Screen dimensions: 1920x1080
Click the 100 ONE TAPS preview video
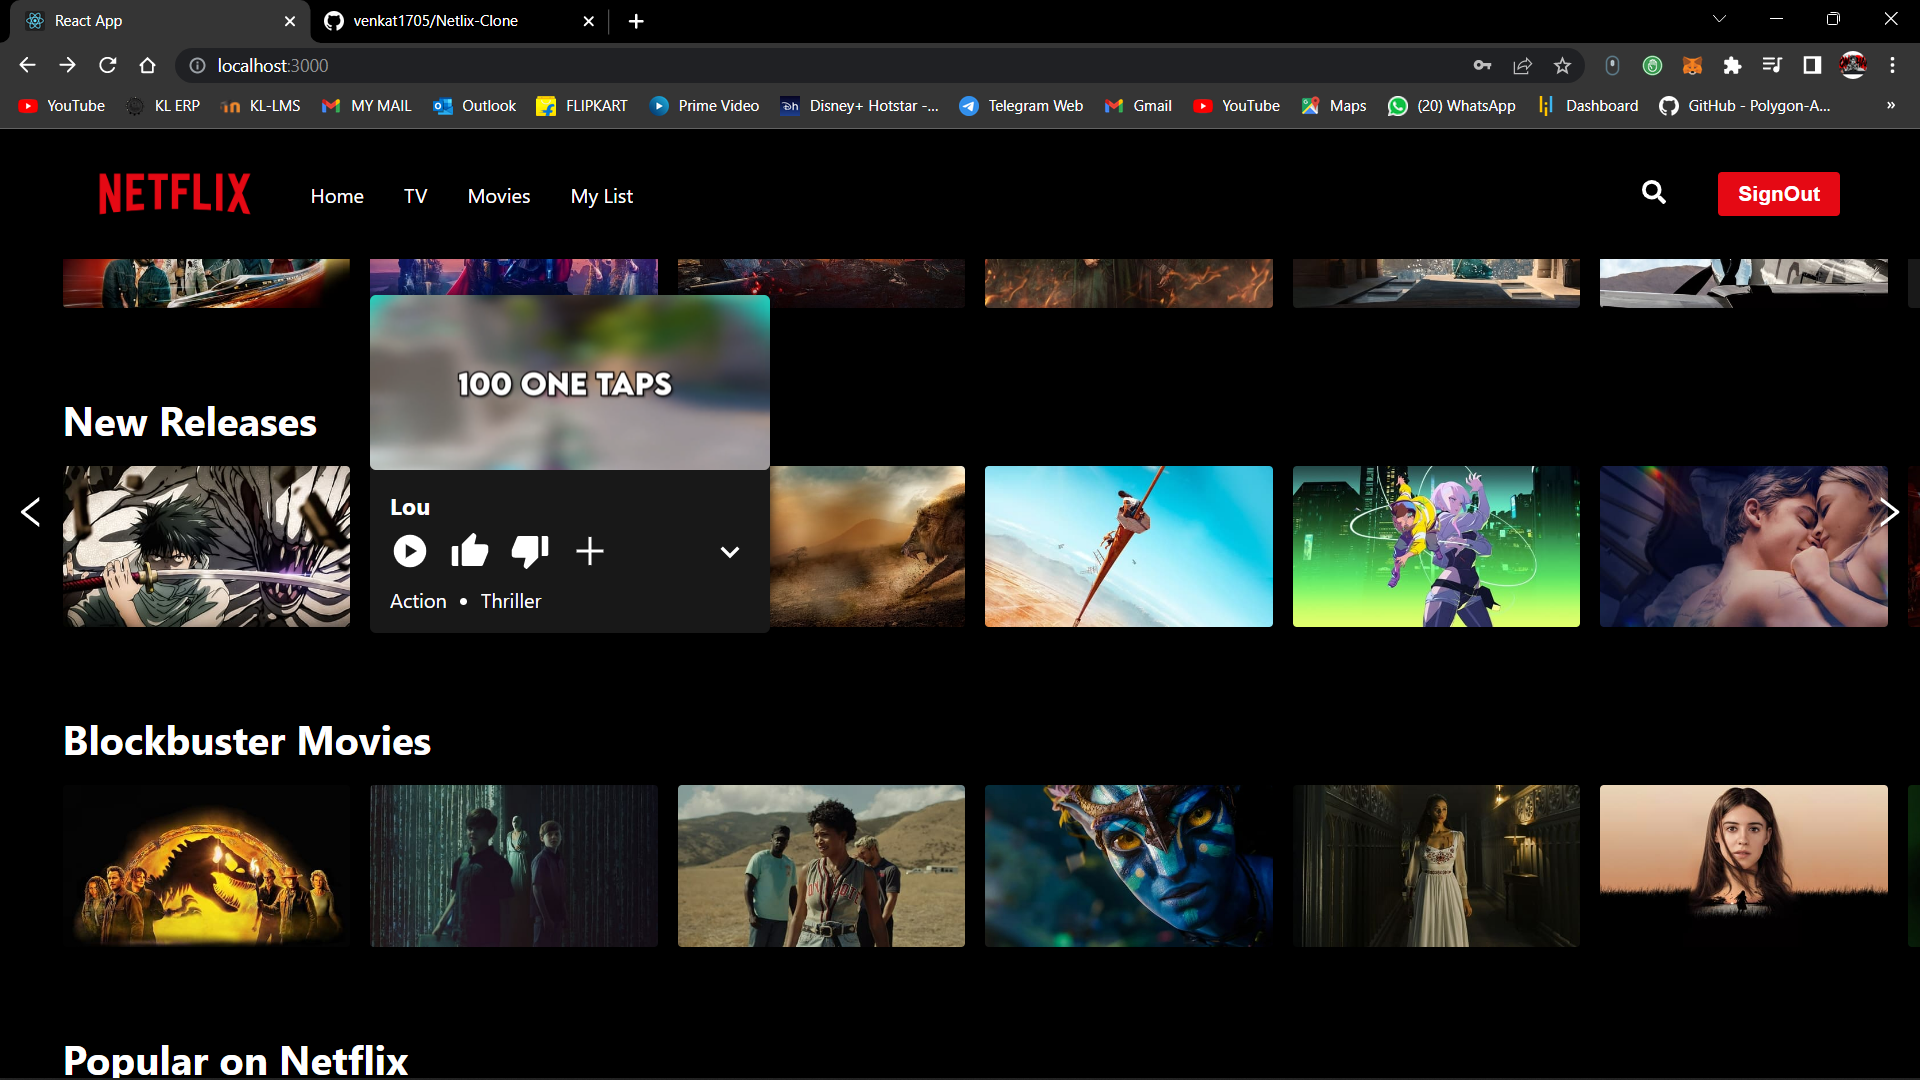point(570,383)
